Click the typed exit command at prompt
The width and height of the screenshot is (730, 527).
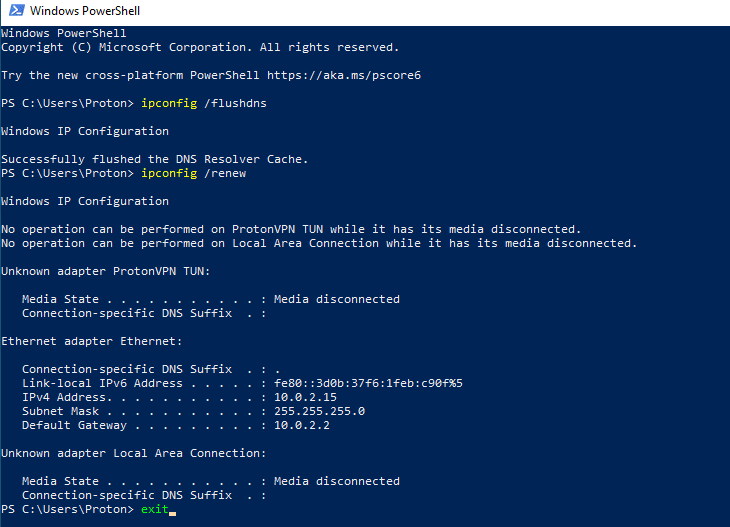click(155, 509)
